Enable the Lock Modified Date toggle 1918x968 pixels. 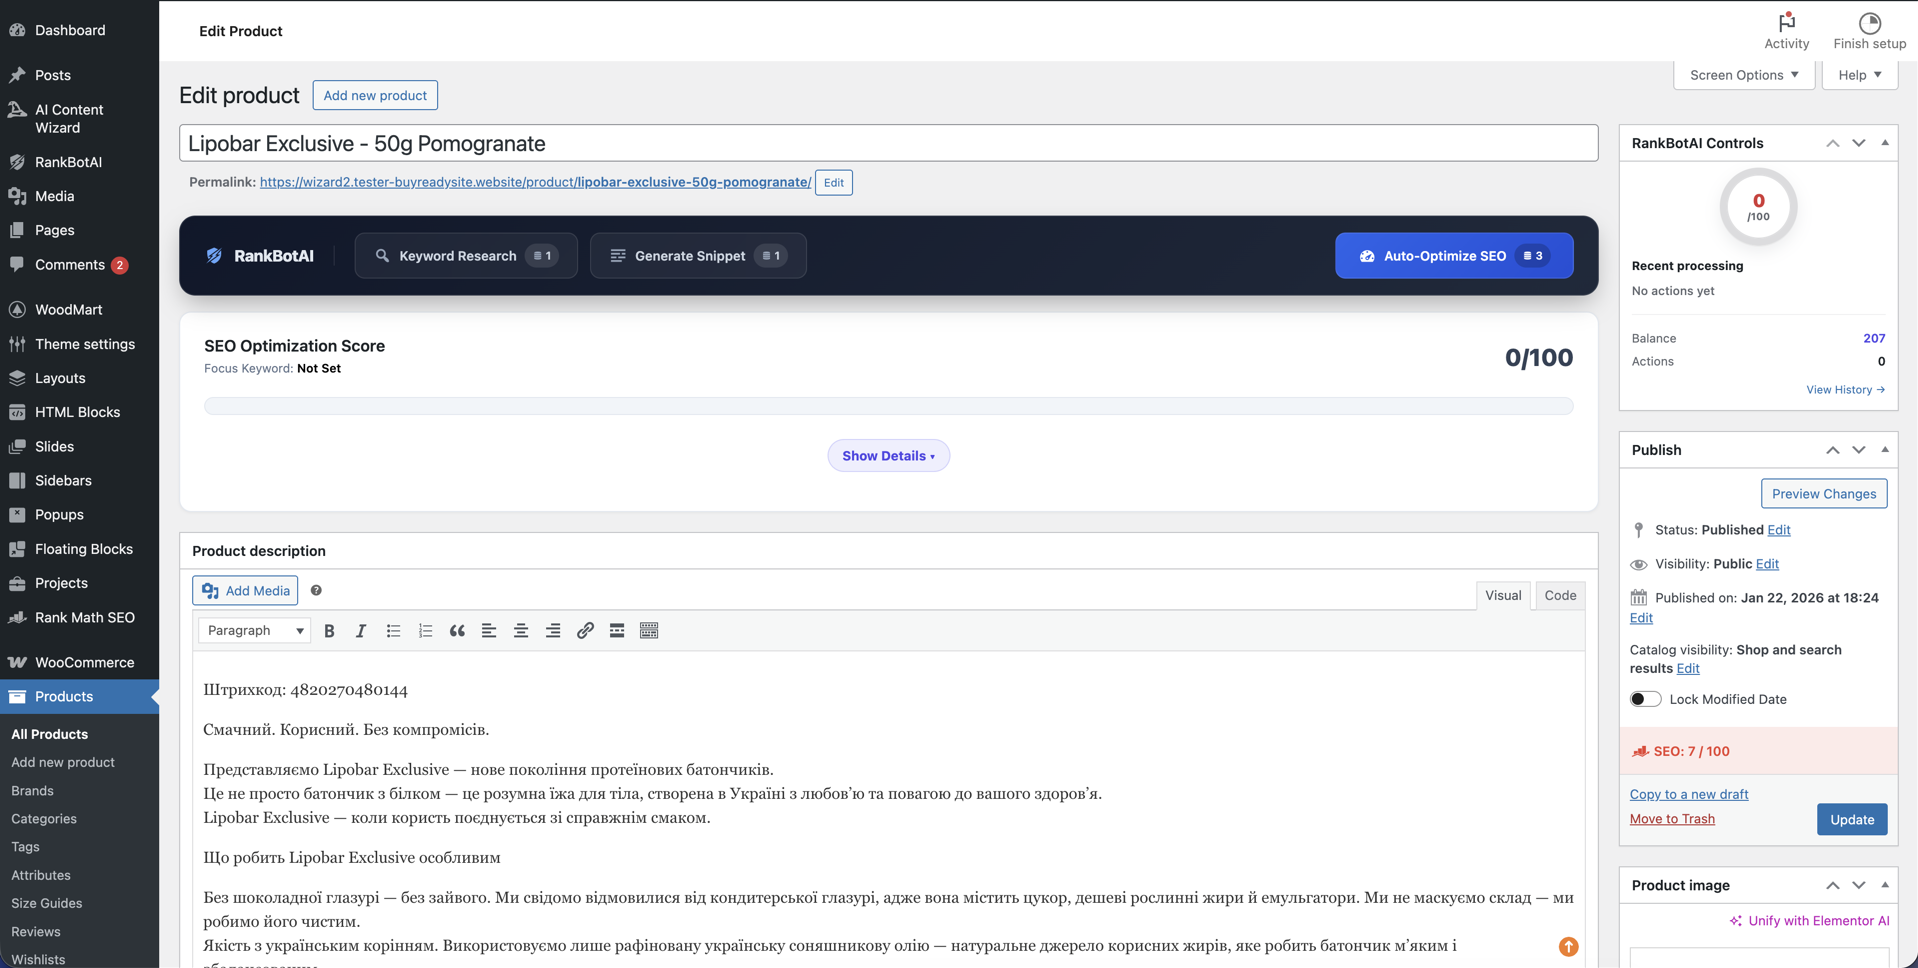tap(1644, 698)
